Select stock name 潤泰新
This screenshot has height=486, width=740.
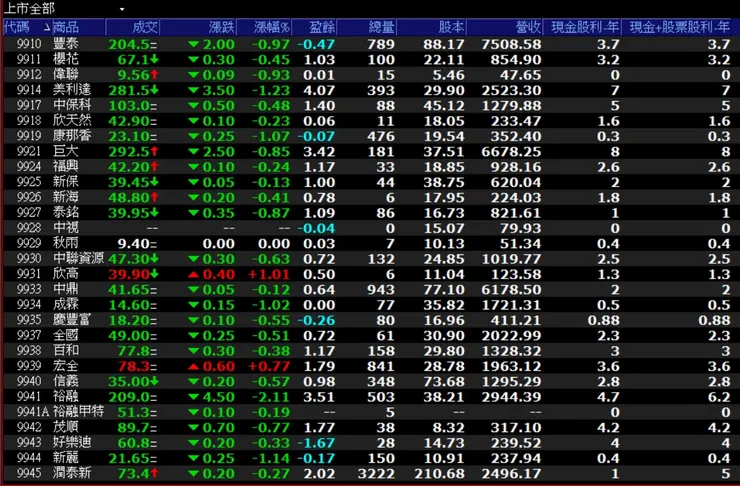coord(72,473)
